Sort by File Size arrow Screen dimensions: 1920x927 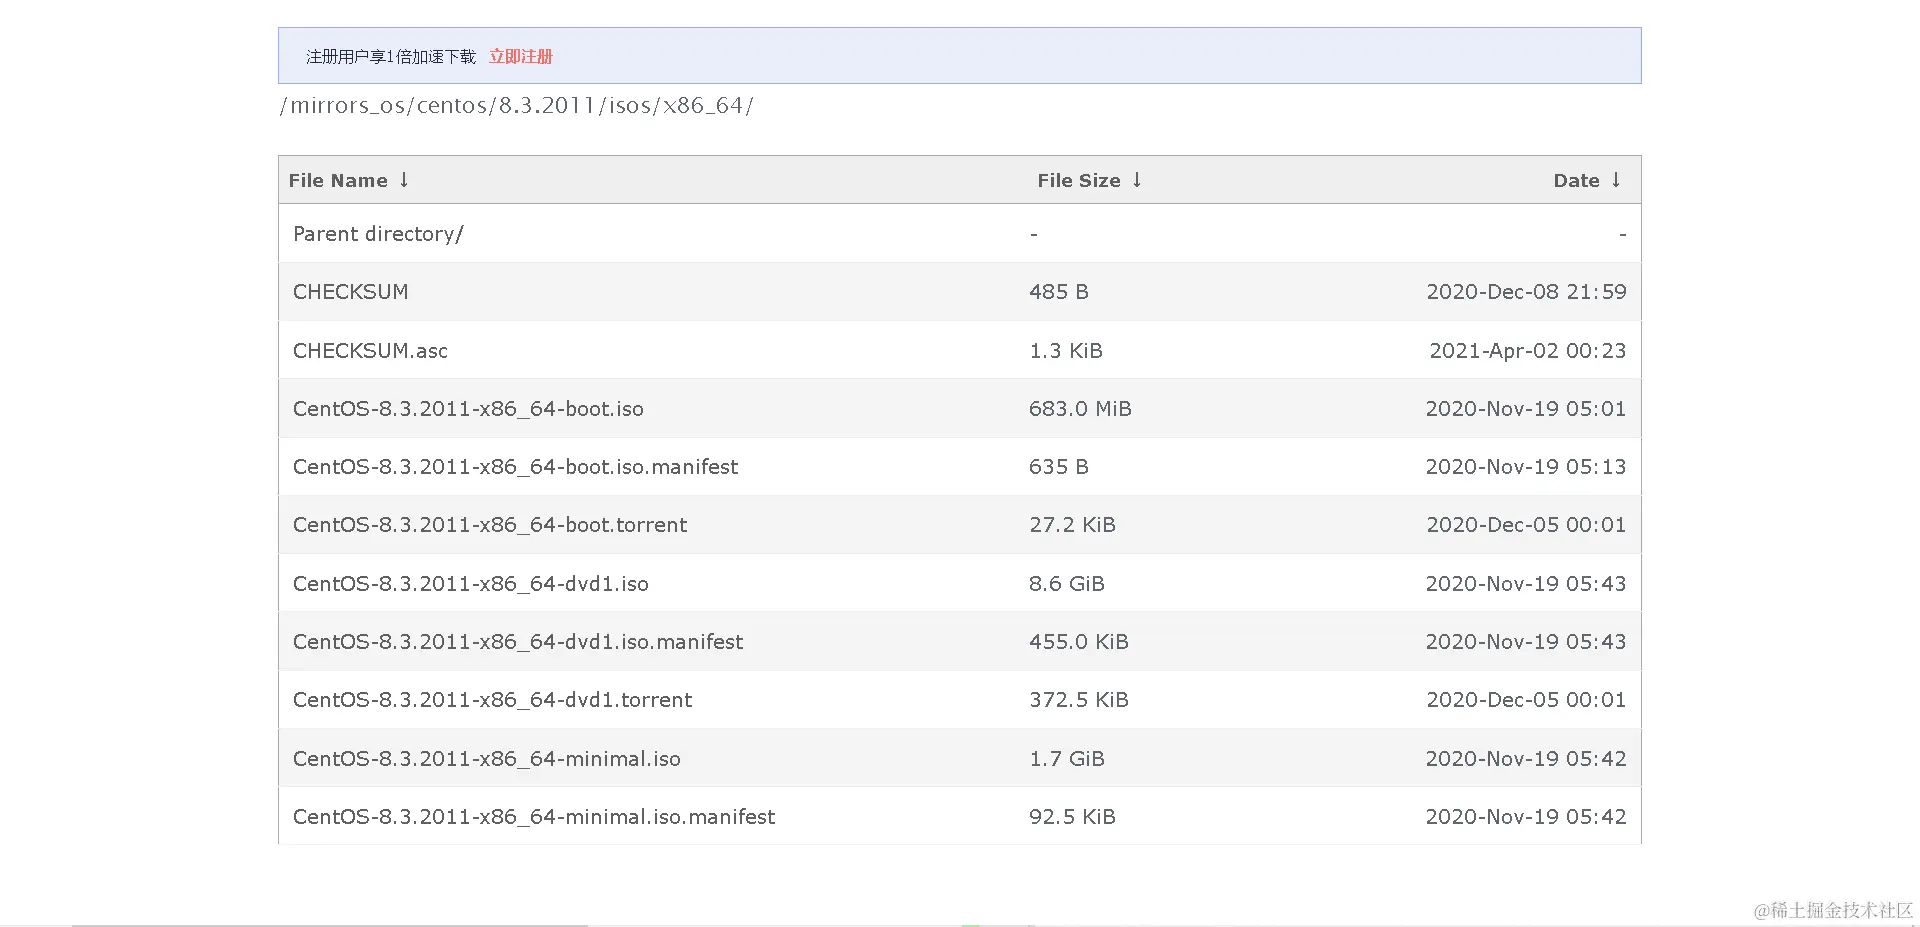[1137, 180]
